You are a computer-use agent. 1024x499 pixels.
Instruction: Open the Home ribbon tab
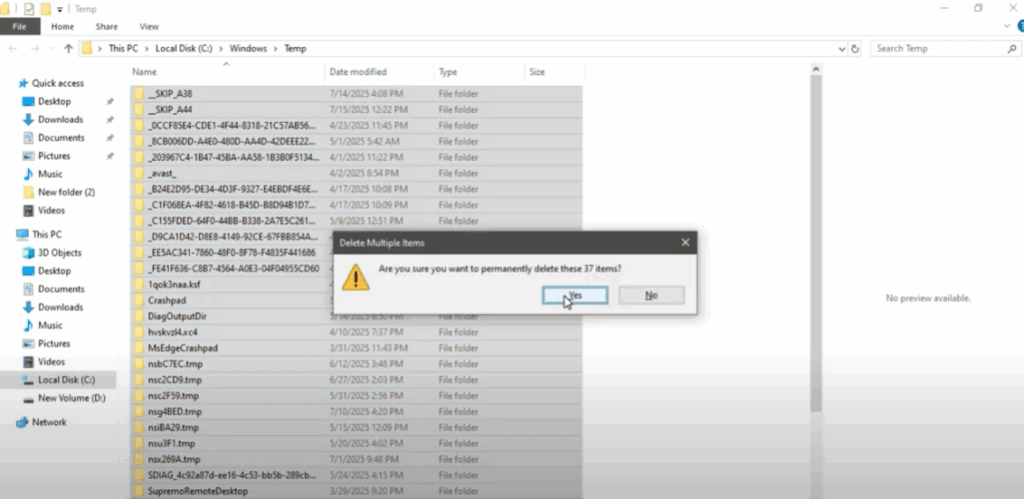point(63,27)
